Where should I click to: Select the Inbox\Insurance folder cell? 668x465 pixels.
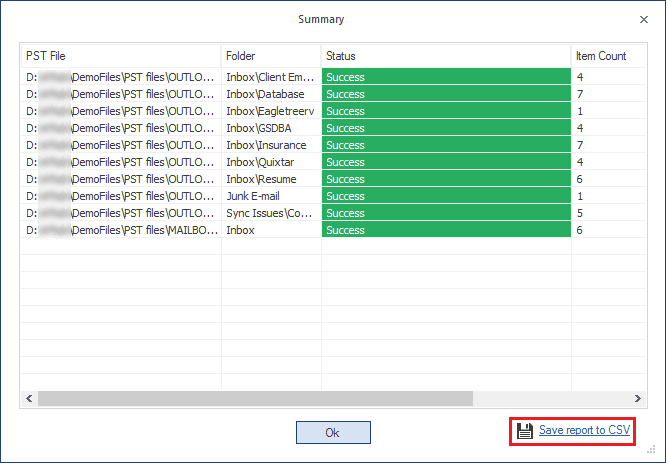[271, 145]
